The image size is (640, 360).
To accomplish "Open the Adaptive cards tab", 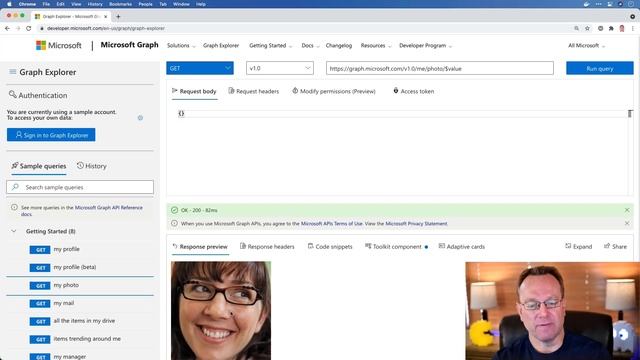I will tap(462, 247).
